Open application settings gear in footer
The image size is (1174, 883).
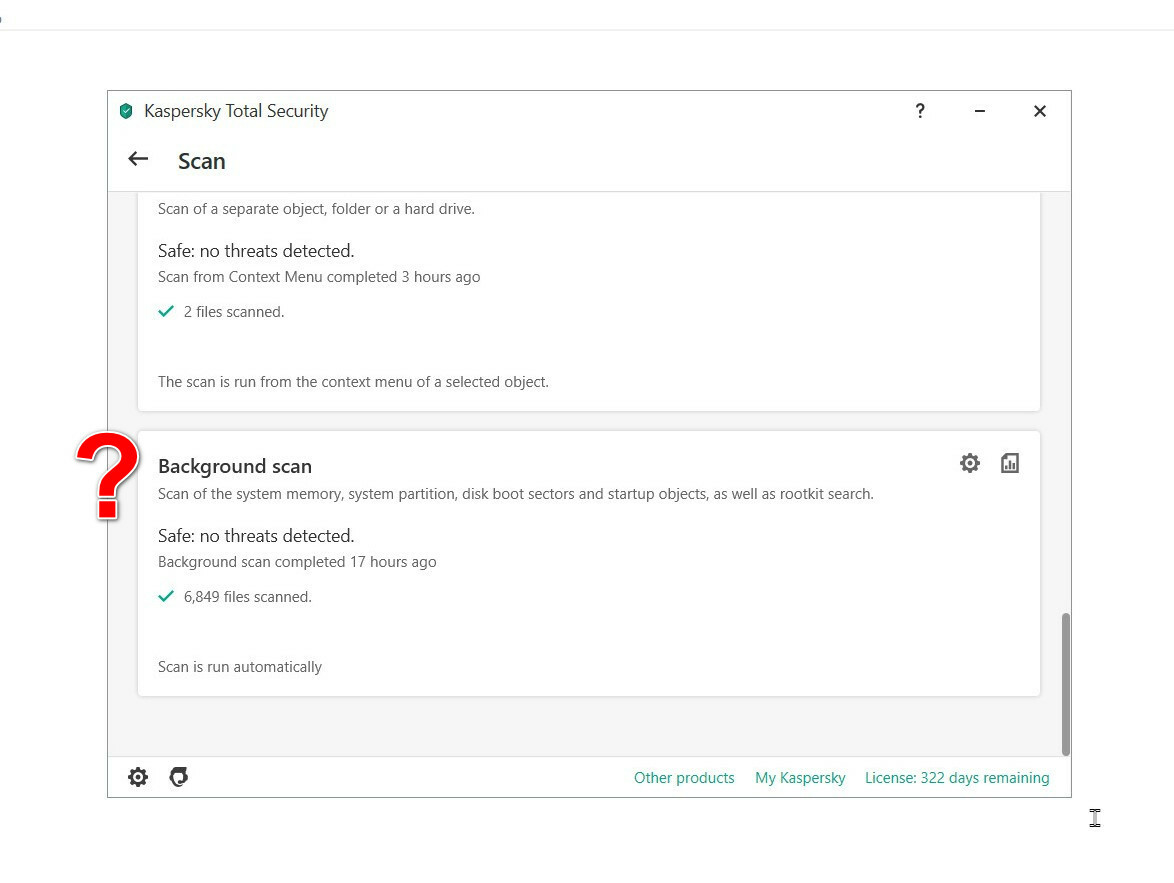[x=138, y=777]
